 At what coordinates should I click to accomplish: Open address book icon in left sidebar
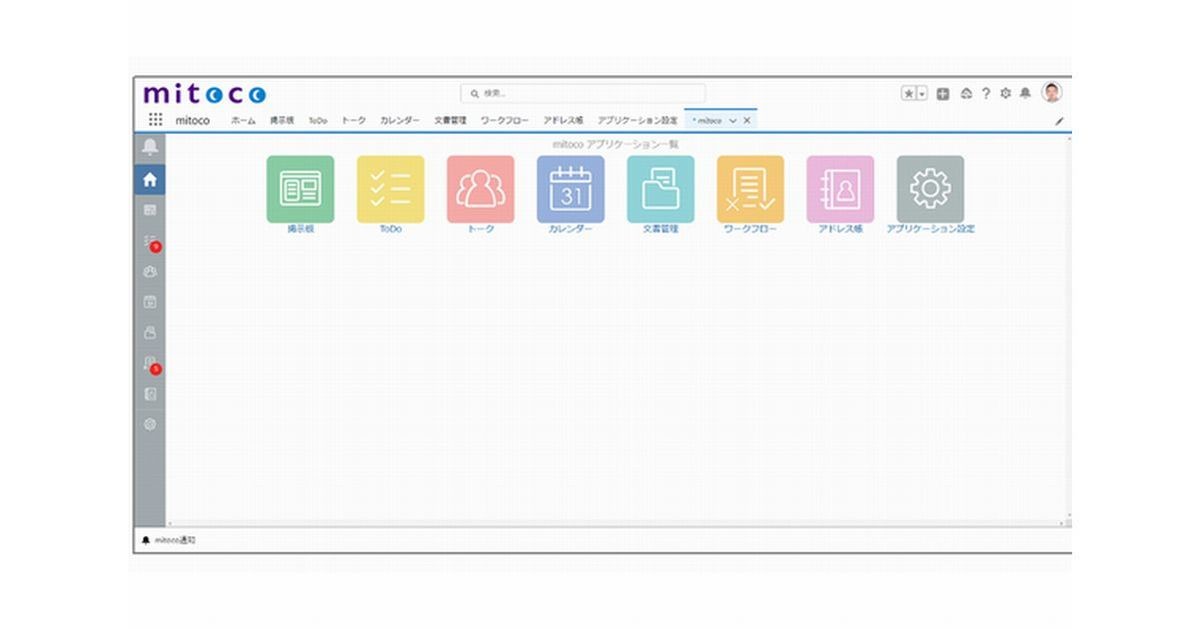[x=150, y=394]
